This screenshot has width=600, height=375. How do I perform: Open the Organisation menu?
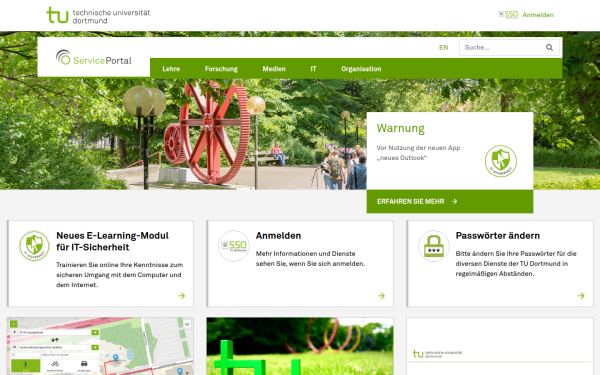[361, 69]
